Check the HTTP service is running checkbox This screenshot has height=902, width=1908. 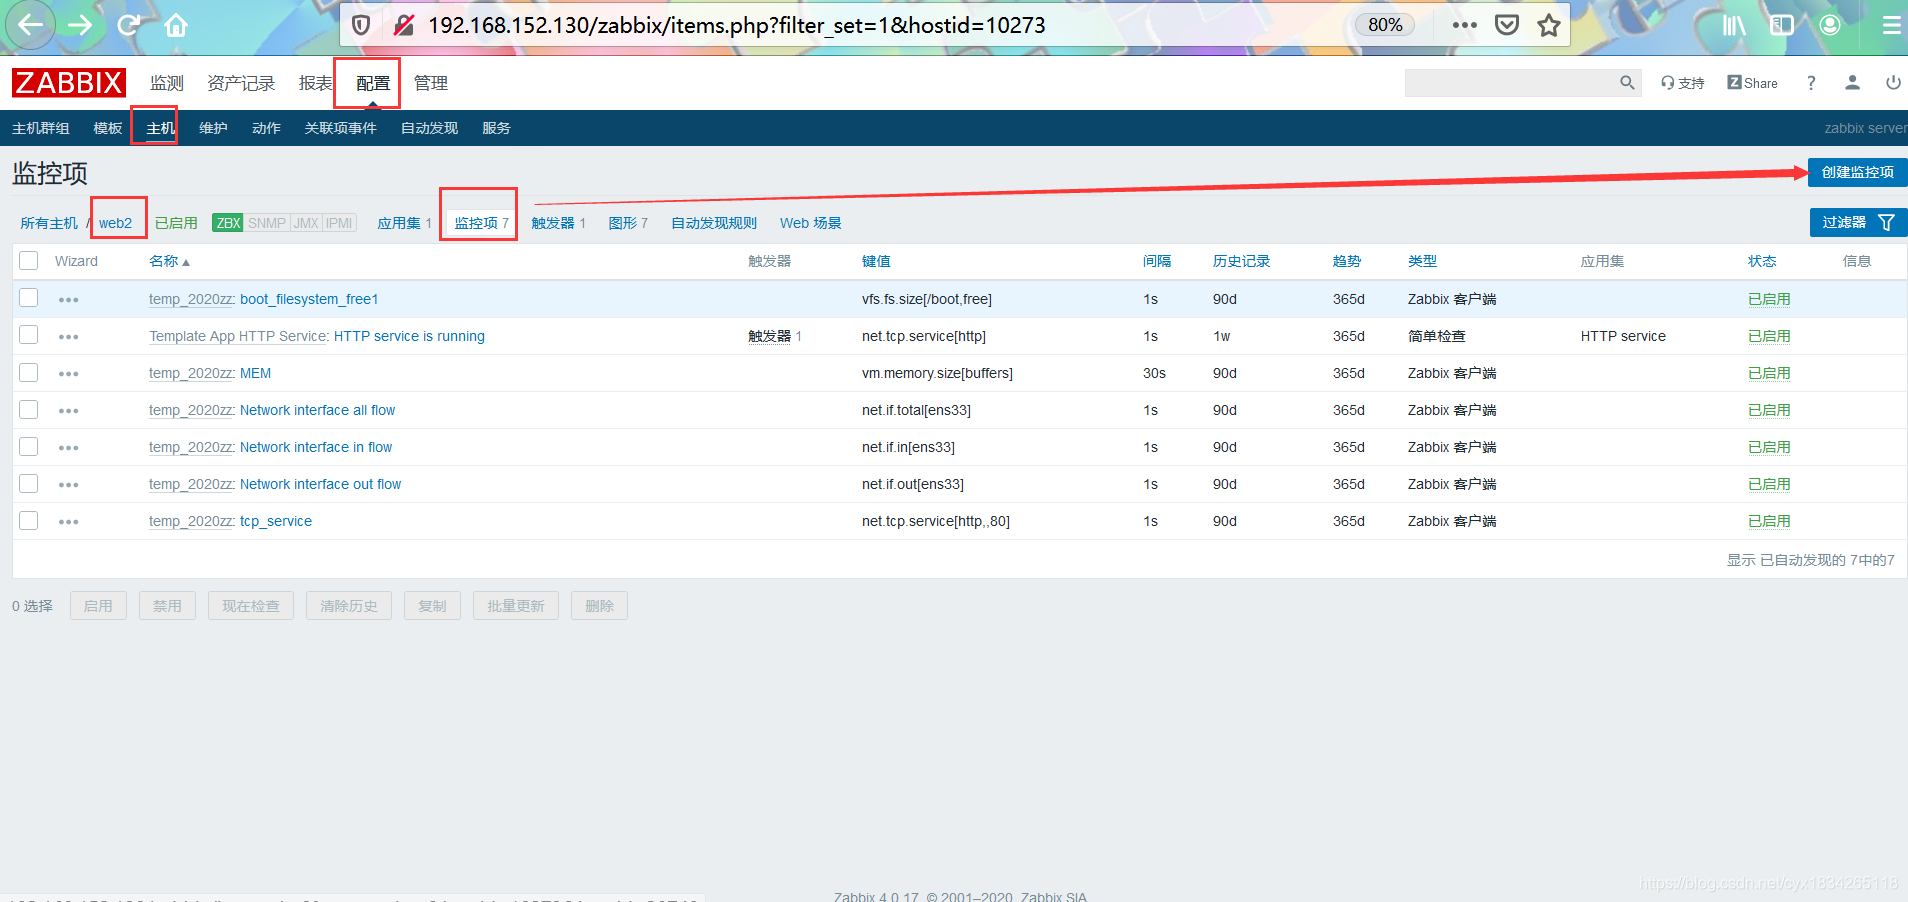click(x=29, y=334)
